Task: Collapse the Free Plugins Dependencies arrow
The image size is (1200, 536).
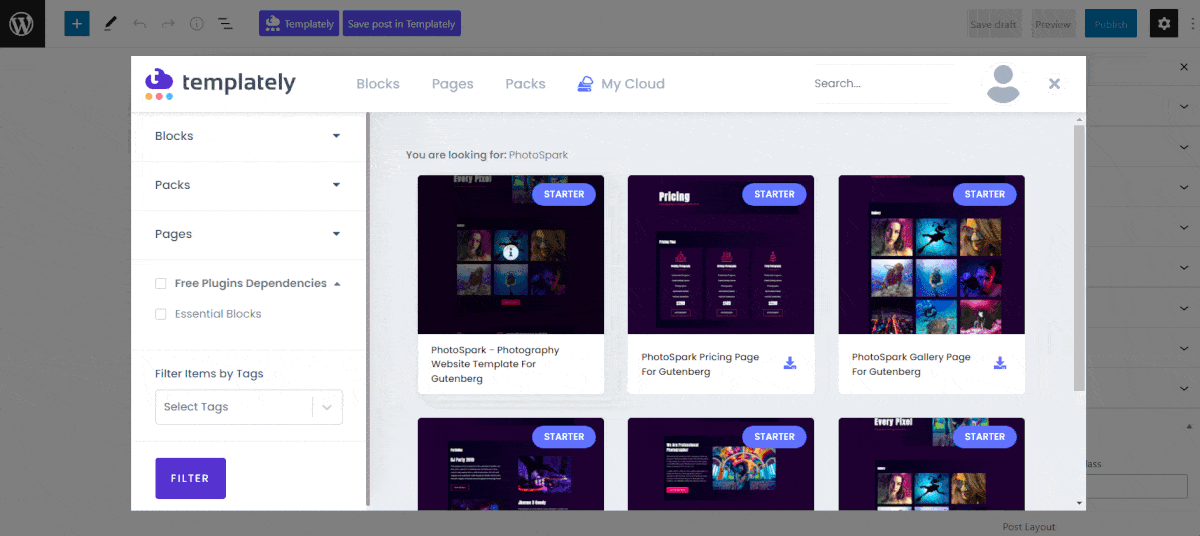Action: (337, 284)
